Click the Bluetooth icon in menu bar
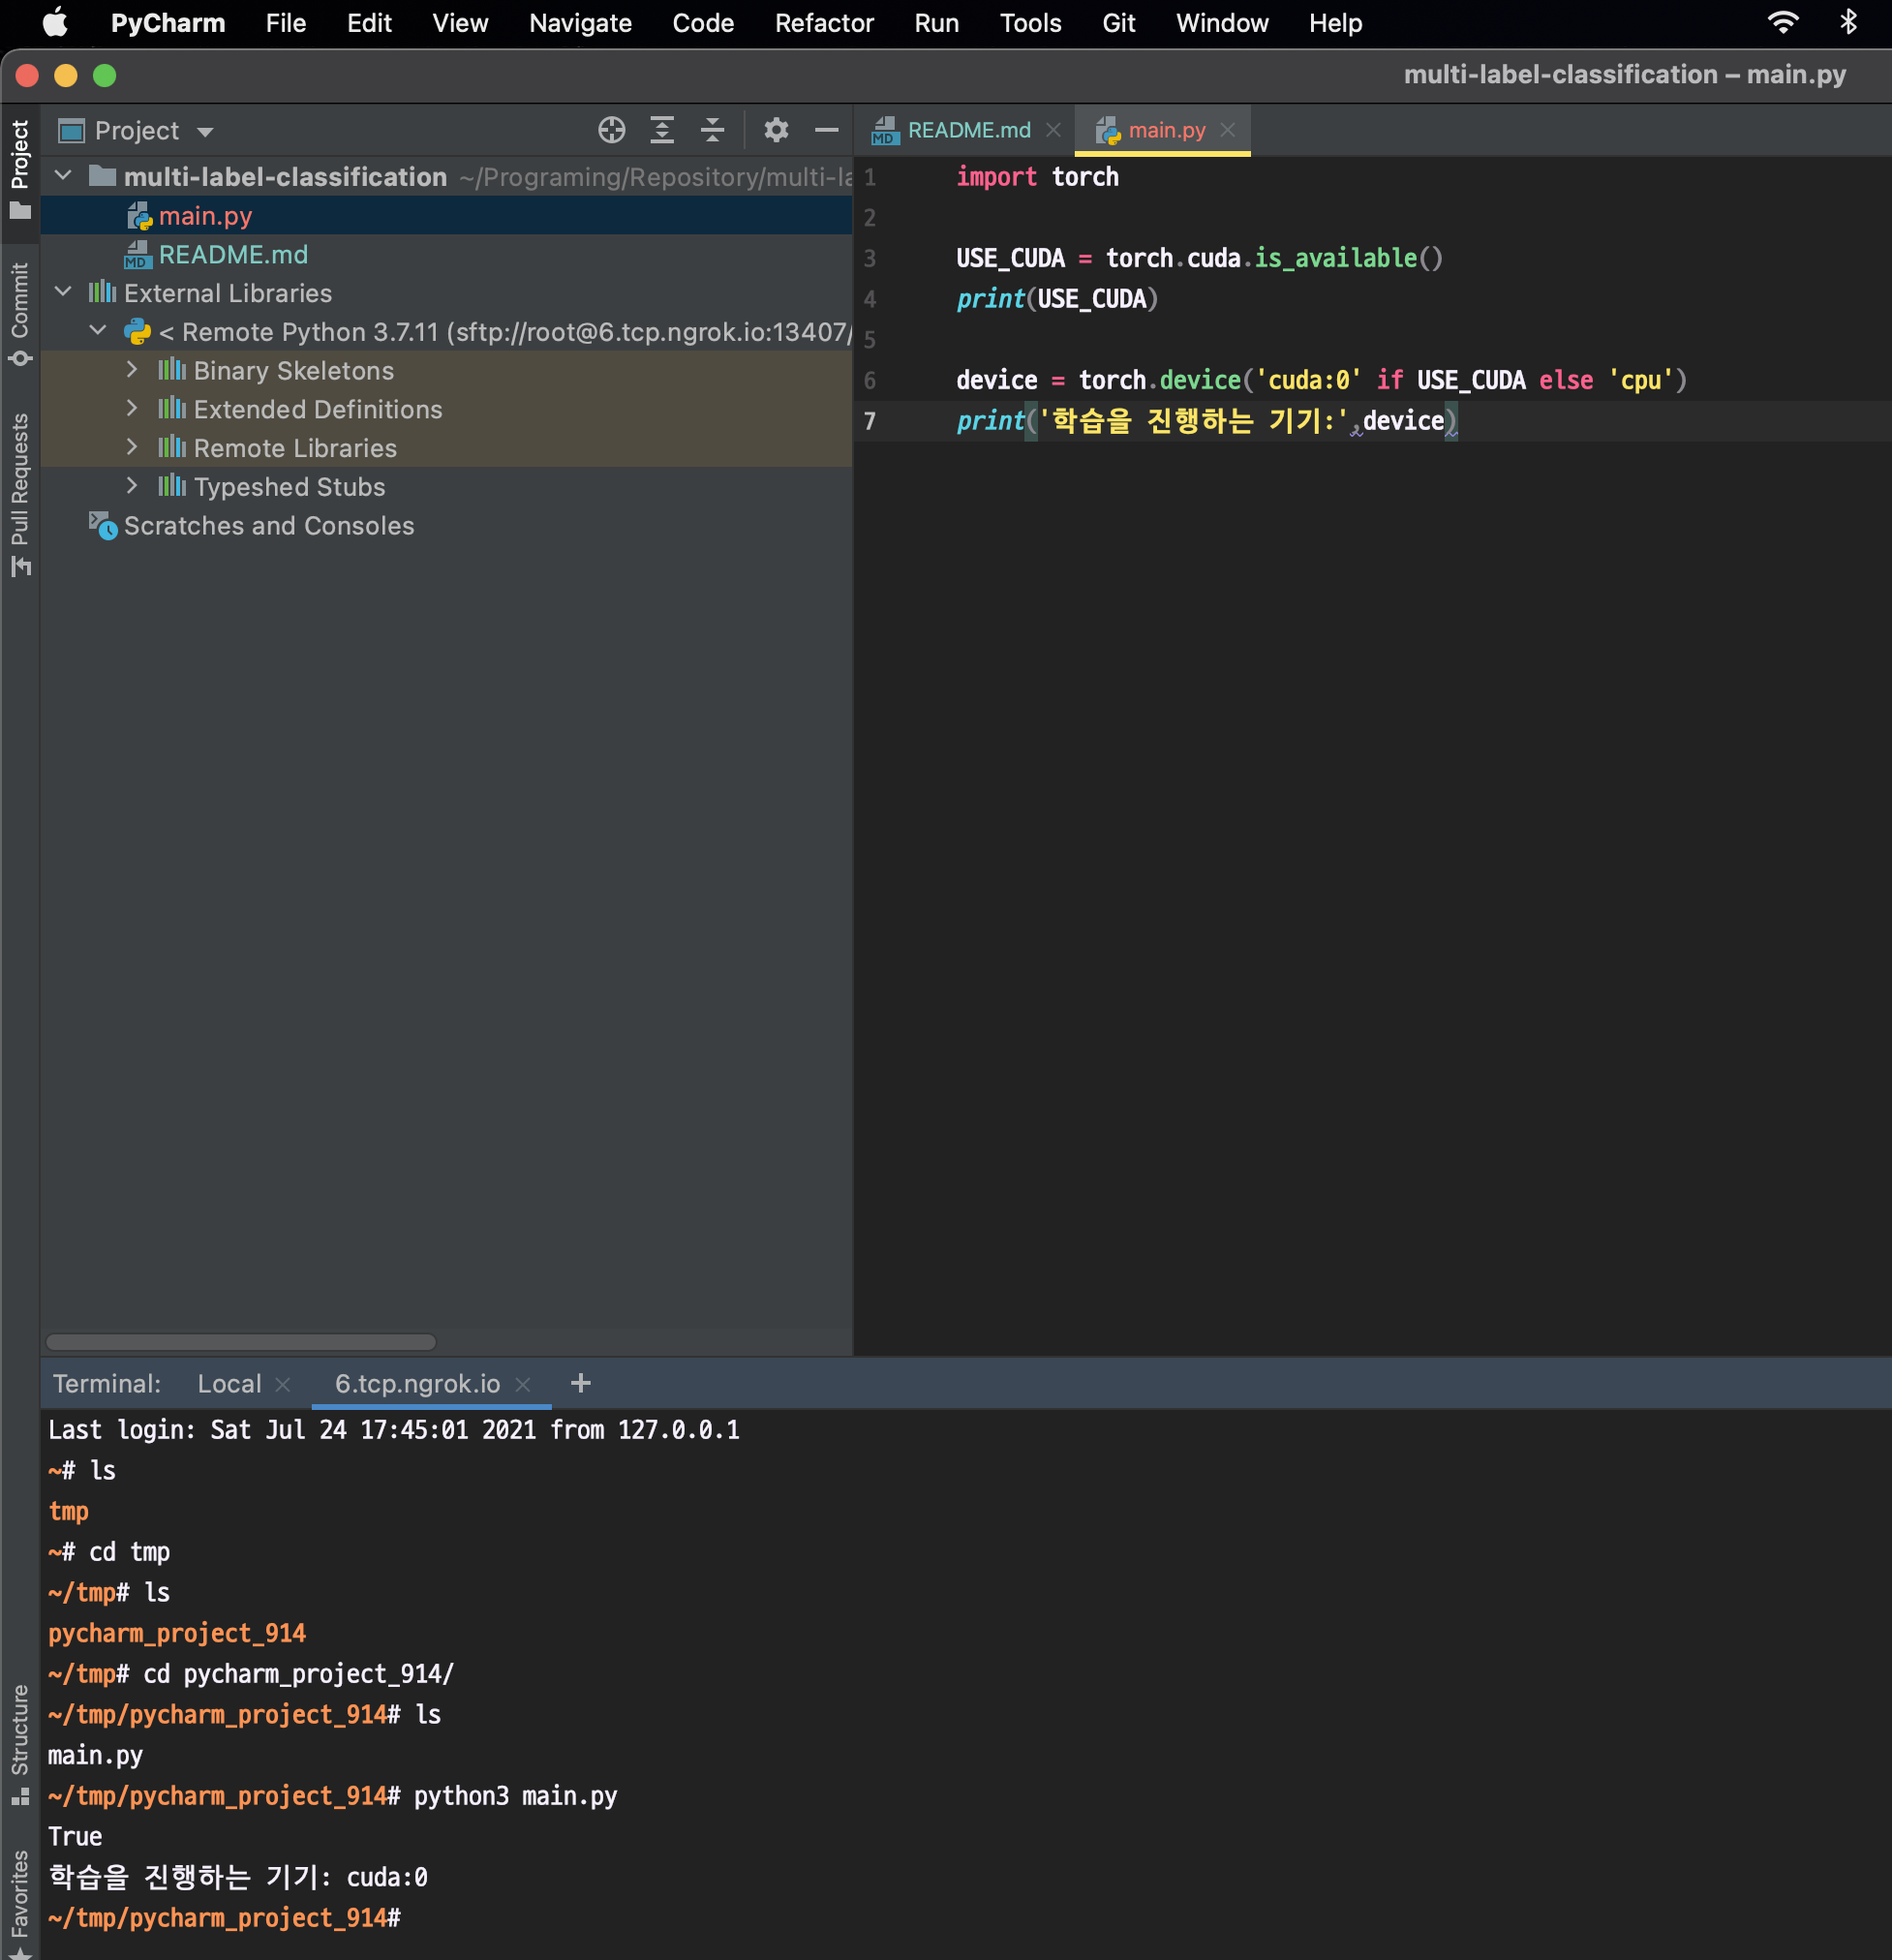This screenshot has width=1892, height=1960. click(x=1848, y=22)
